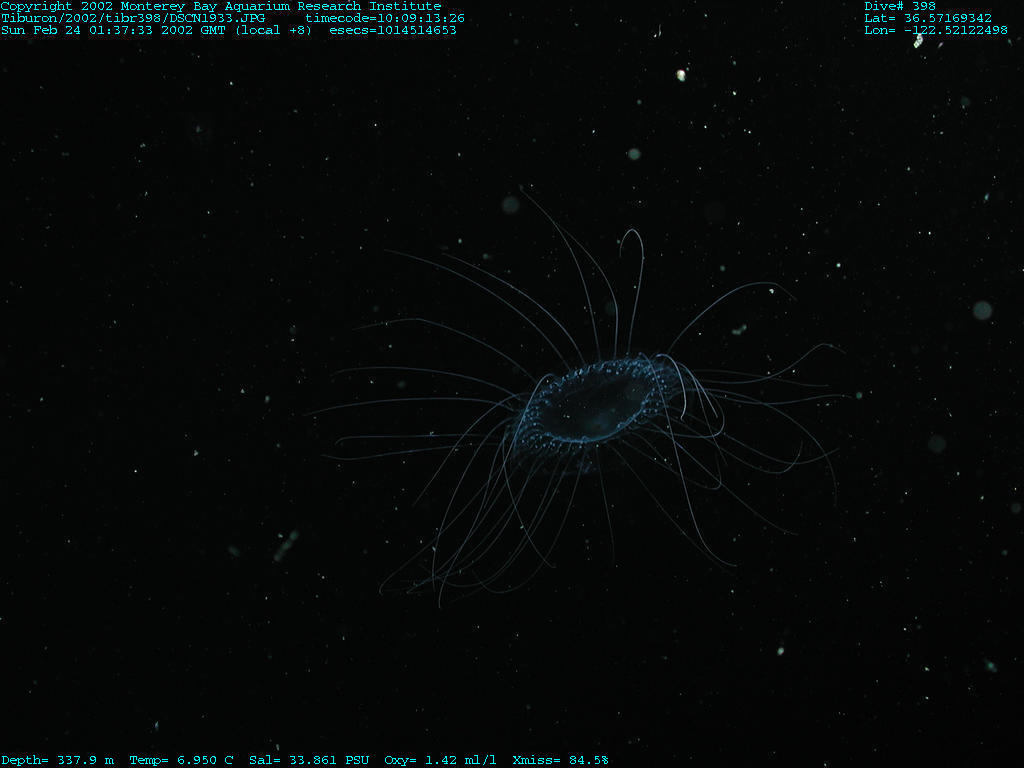Click the Dive# 398 label
This screenshot has height=768, width=1024.
click(x=900, y=6)
